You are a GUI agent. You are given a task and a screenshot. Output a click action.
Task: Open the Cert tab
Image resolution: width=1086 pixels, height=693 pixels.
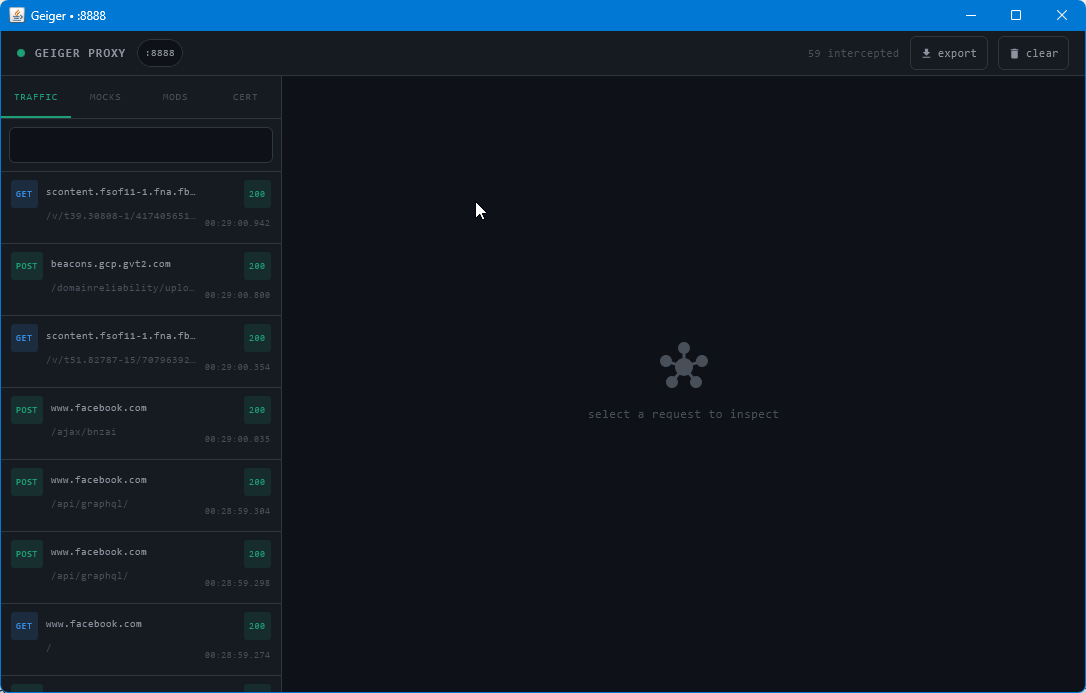pyautogui.click(x=245, y=97)
